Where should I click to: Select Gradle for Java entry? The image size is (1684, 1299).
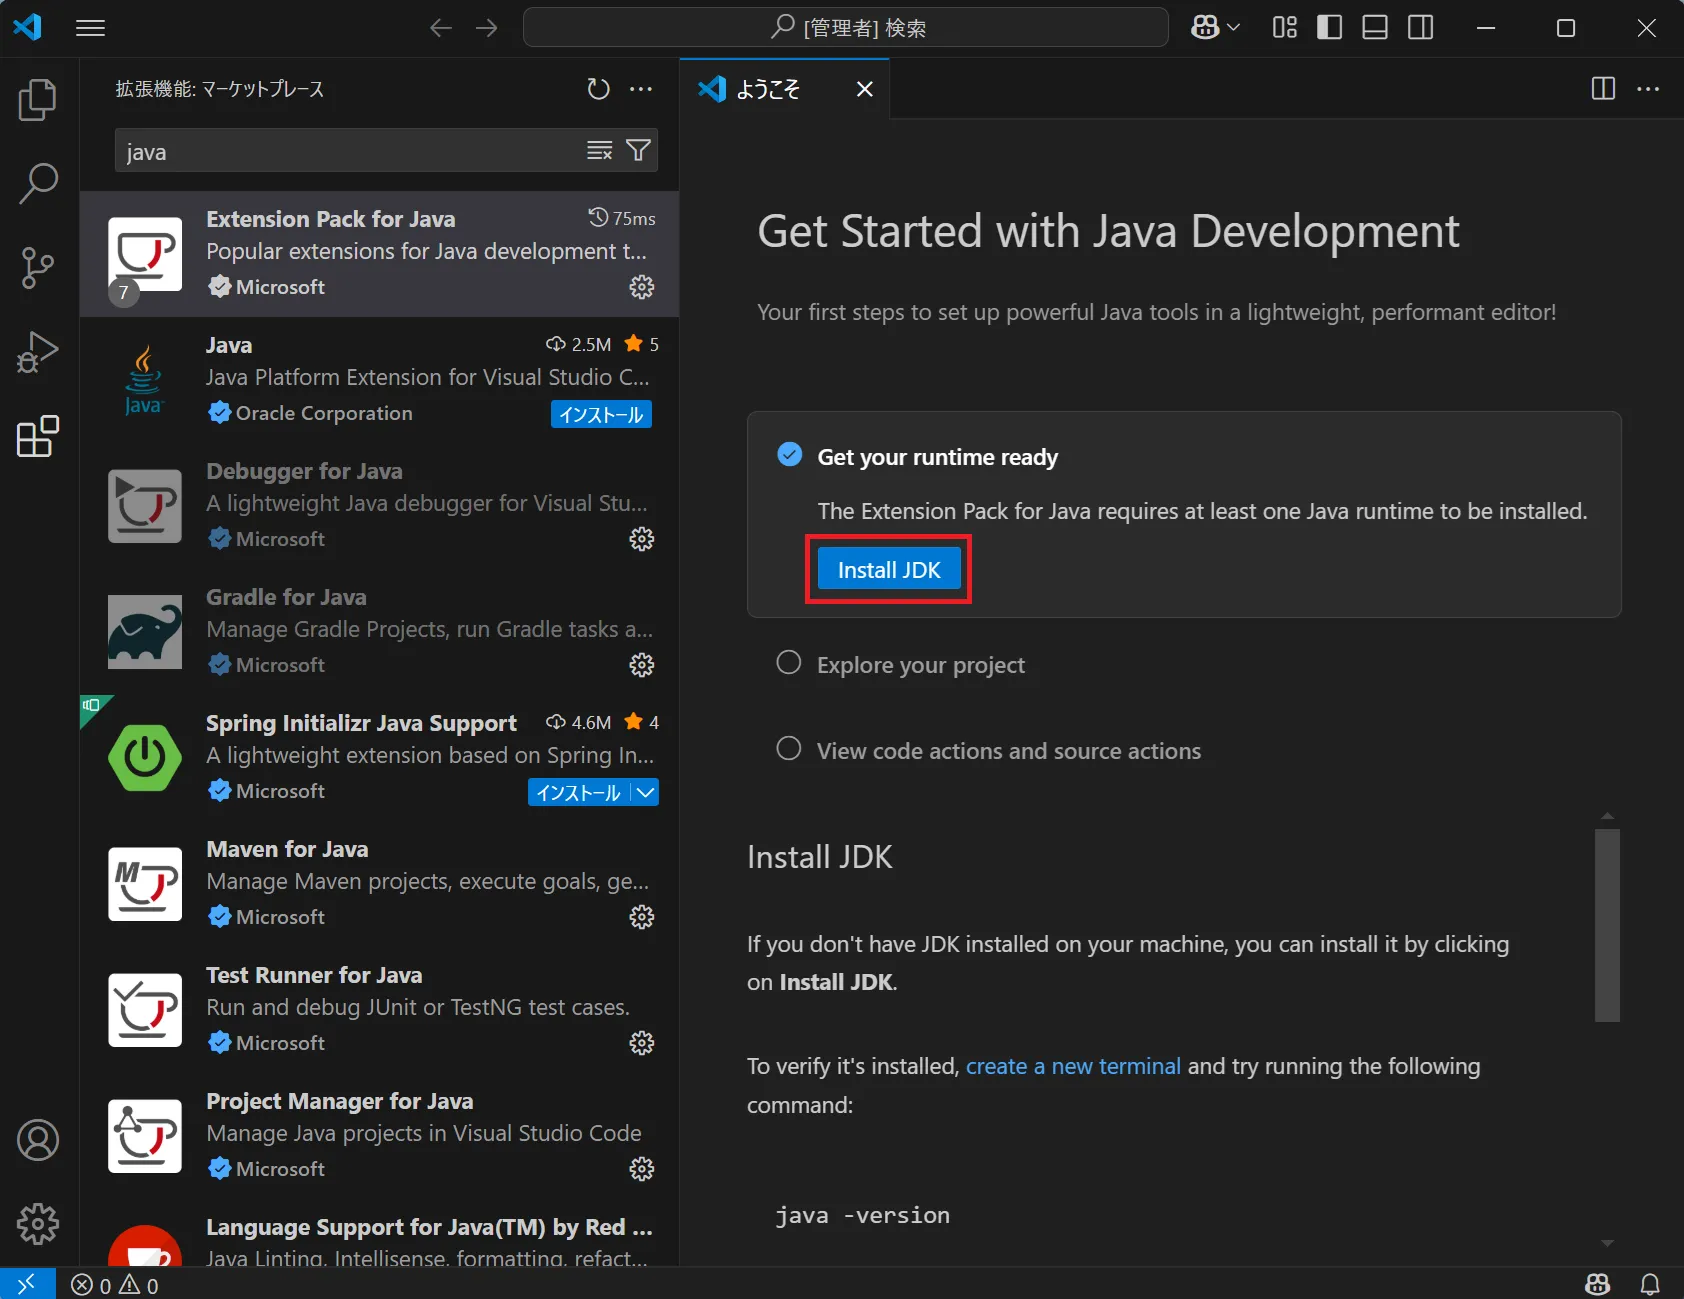coord(379,632)
